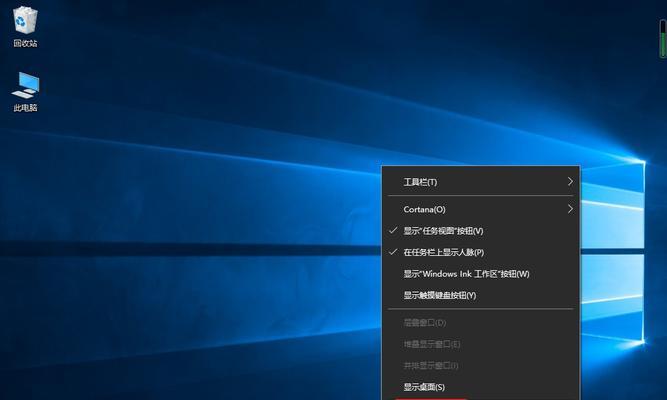Choose 显示桌面(S) from context menu

point(481,387)
